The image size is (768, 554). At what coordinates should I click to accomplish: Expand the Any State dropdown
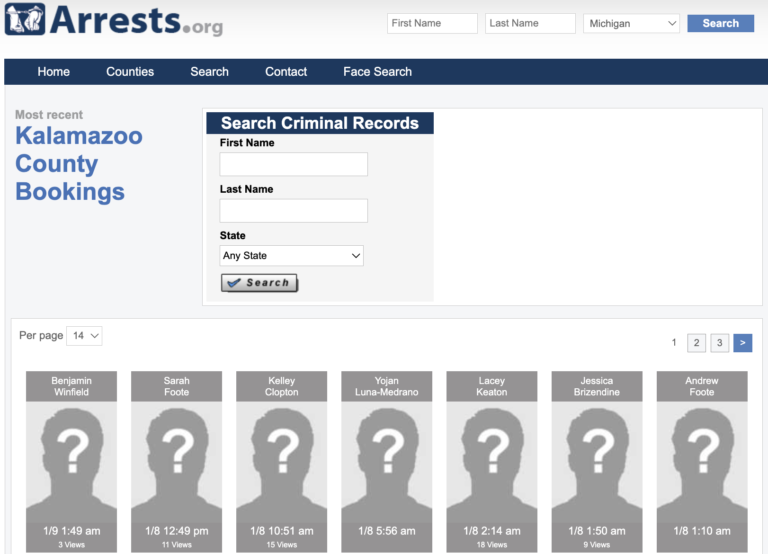291,256
